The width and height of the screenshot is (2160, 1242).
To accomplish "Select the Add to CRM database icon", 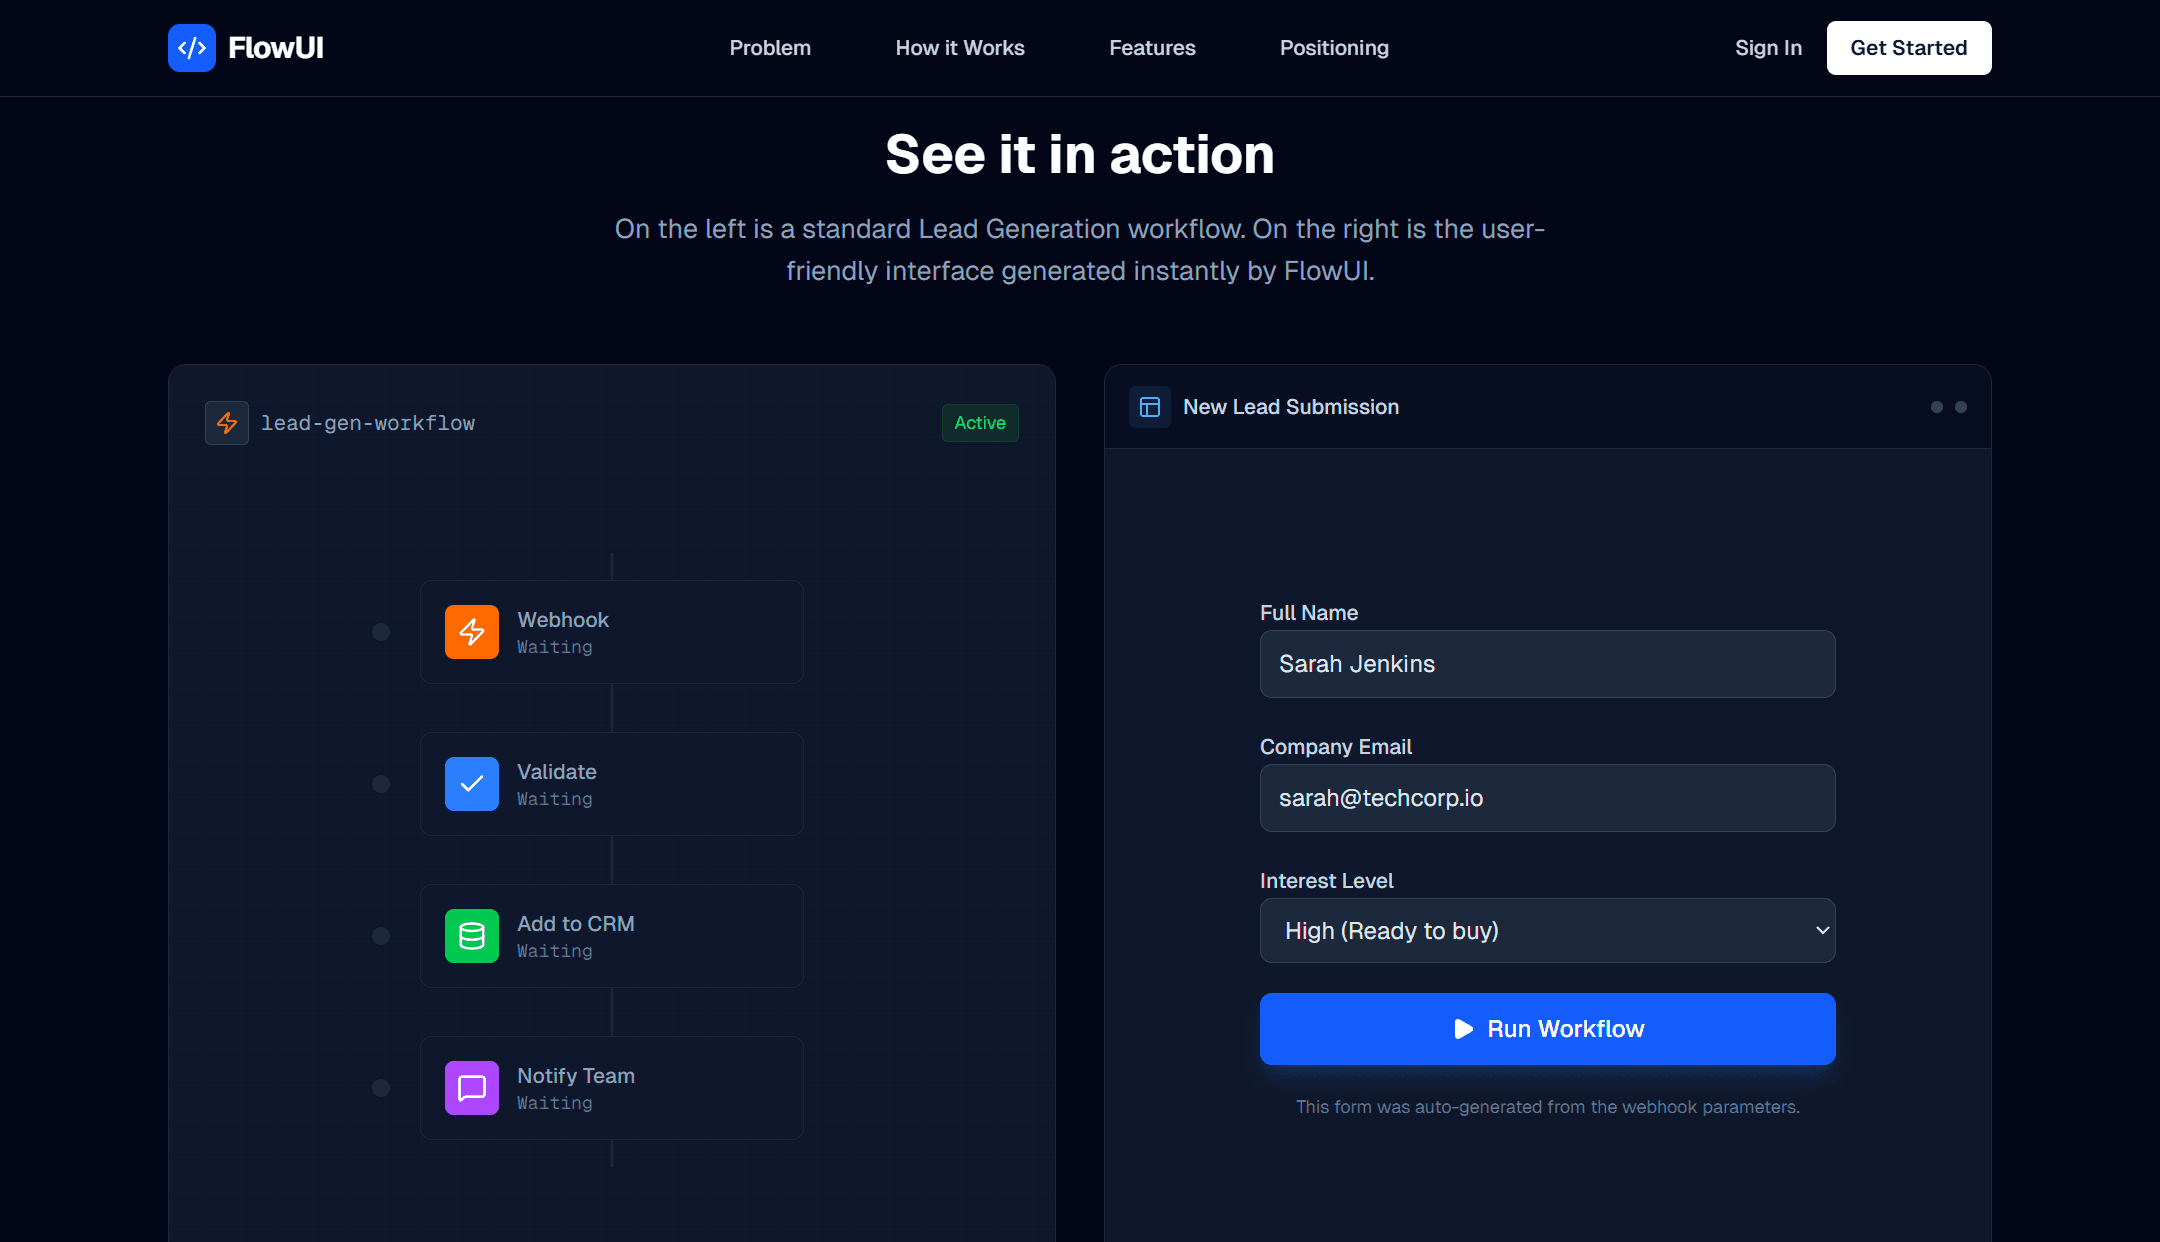I will [x=471, y=936].
